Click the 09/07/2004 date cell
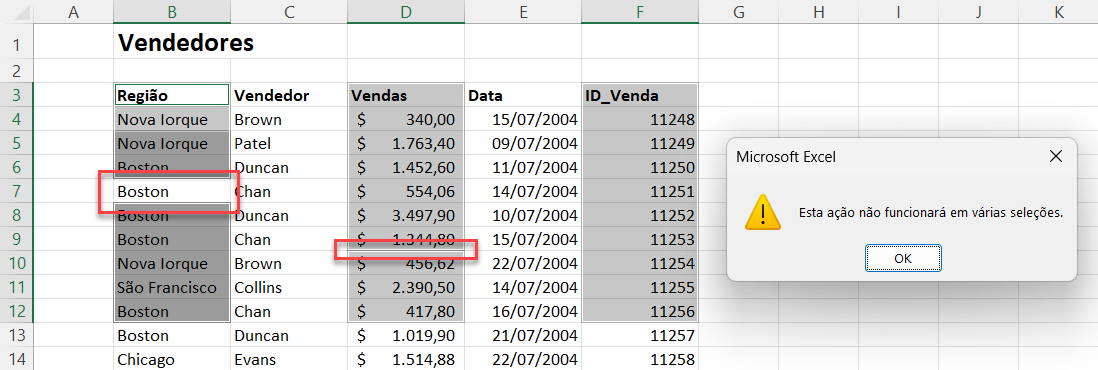The image size is (1098, 370). click(x=522, y=143)
